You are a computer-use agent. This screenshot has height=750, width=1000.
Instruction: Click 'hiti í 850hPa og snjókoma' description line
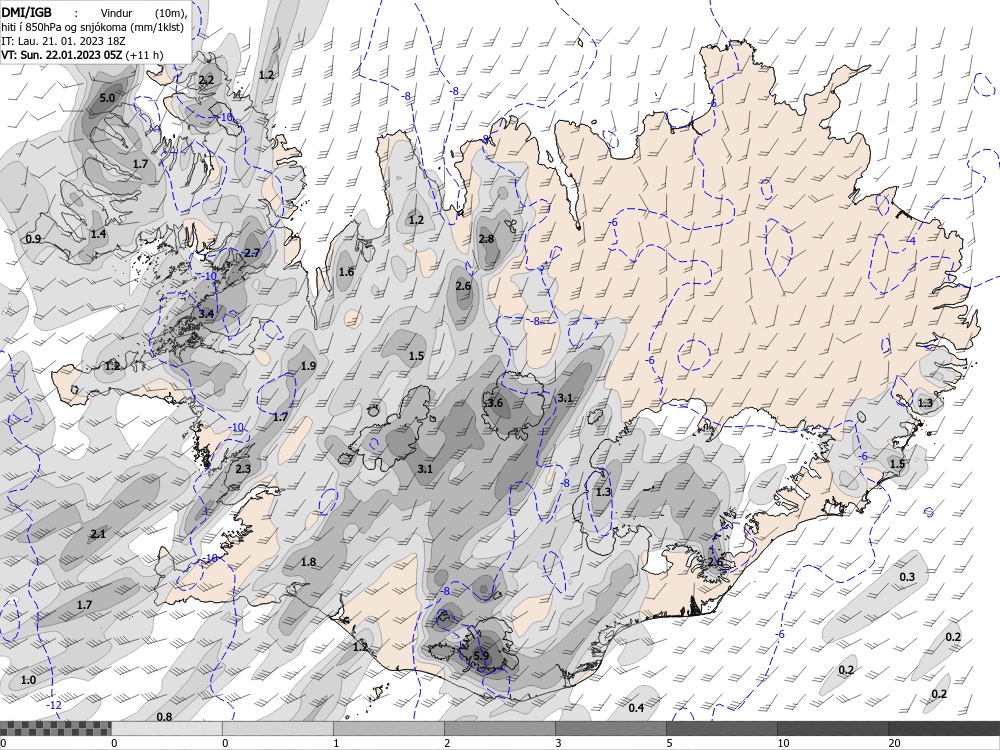92,27
